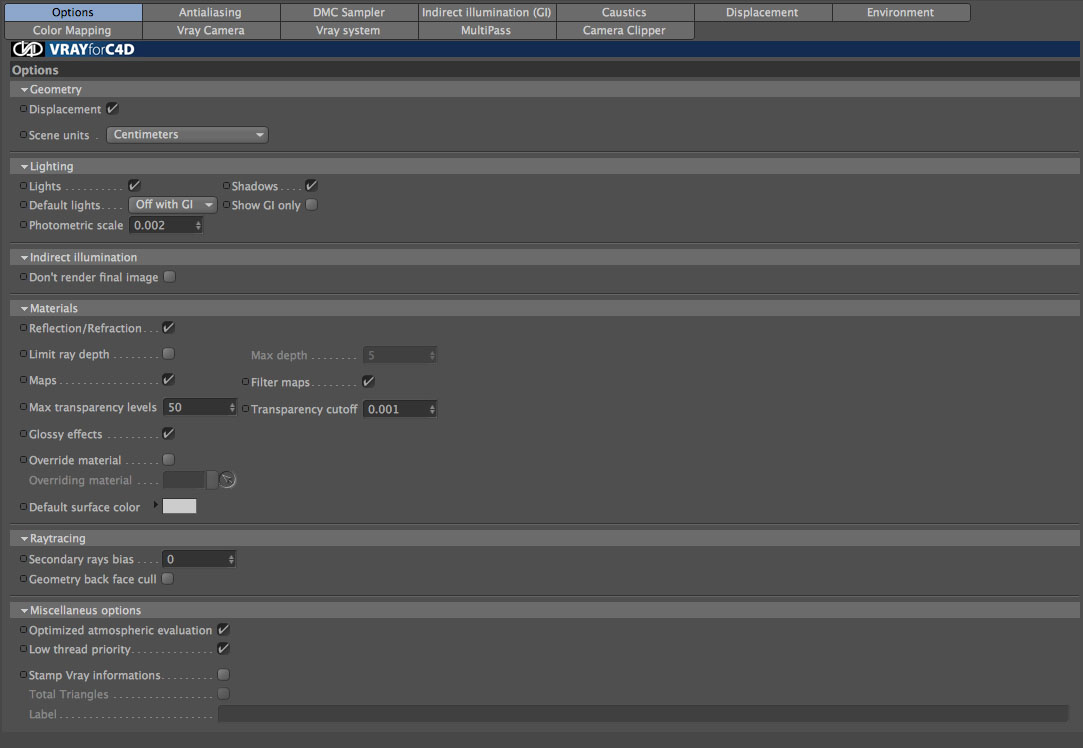The image size is (1083, 748).
Task: Click the animation dot beside Default surface color
Action: pos(23,507)
